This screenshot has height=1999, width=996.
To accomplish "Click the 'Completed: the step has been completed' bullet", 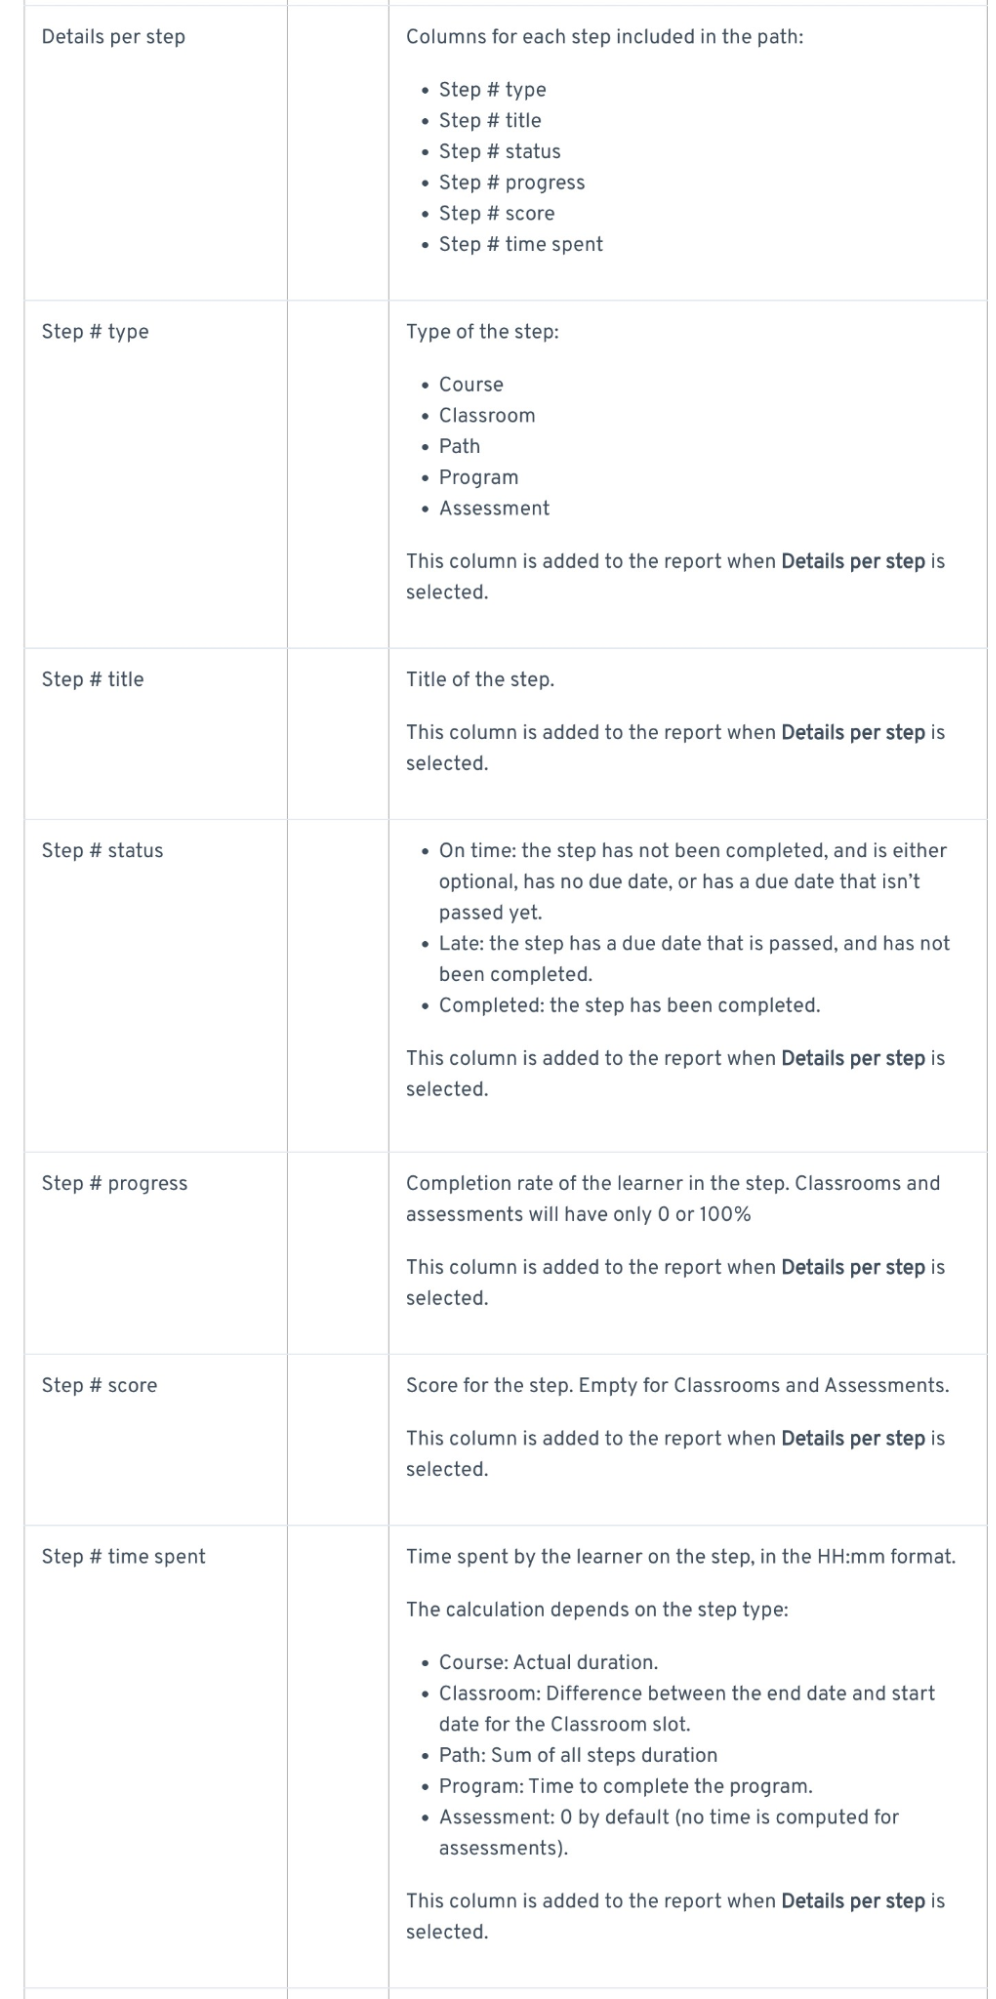I will (629, 1006).
